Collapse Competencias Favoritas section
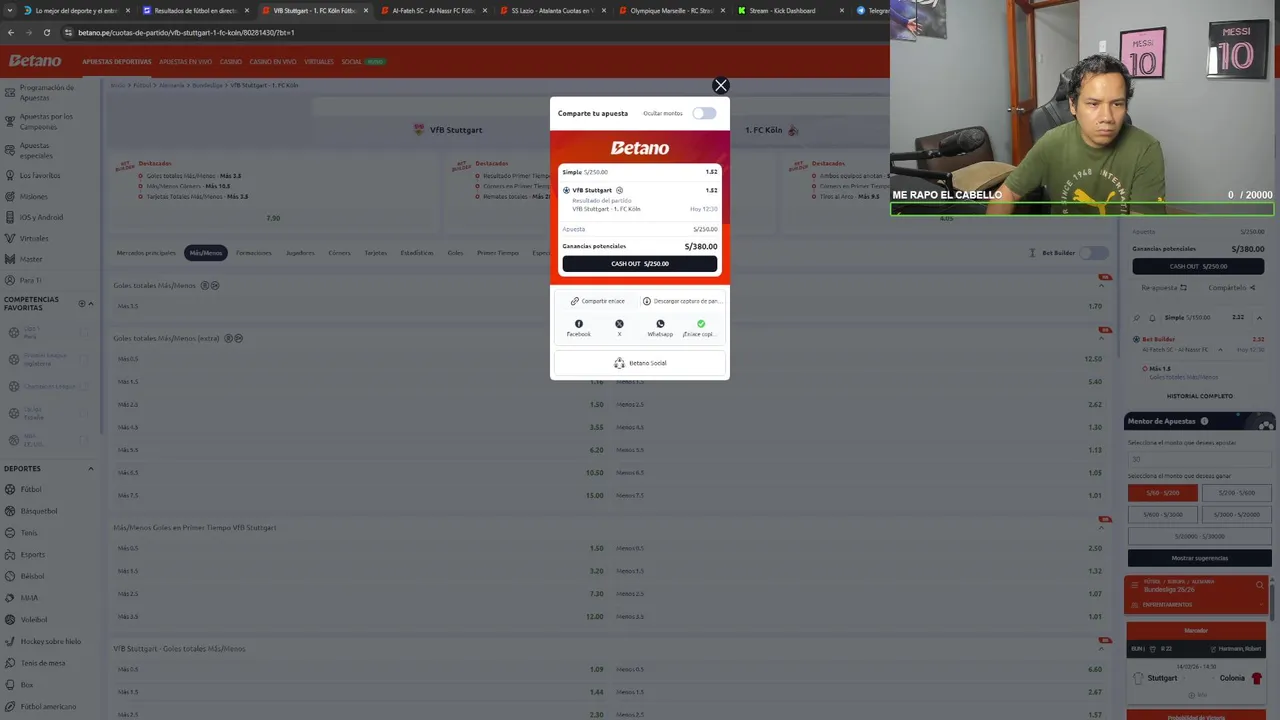Screen dimensions: 1280x720 91,304
